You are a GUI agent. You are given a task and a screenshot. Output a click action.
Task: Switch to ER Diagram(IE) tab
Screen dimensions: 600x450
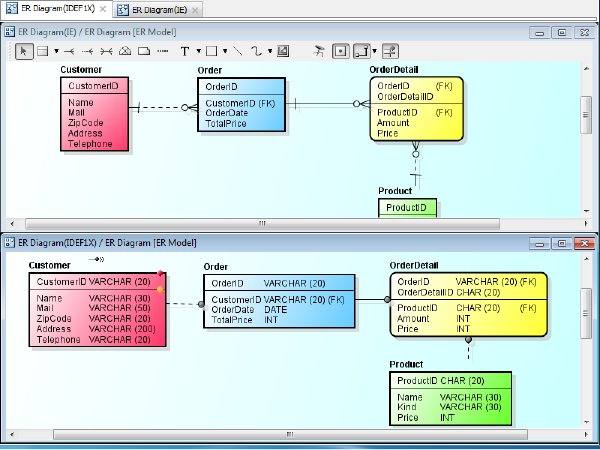point(154,9)
